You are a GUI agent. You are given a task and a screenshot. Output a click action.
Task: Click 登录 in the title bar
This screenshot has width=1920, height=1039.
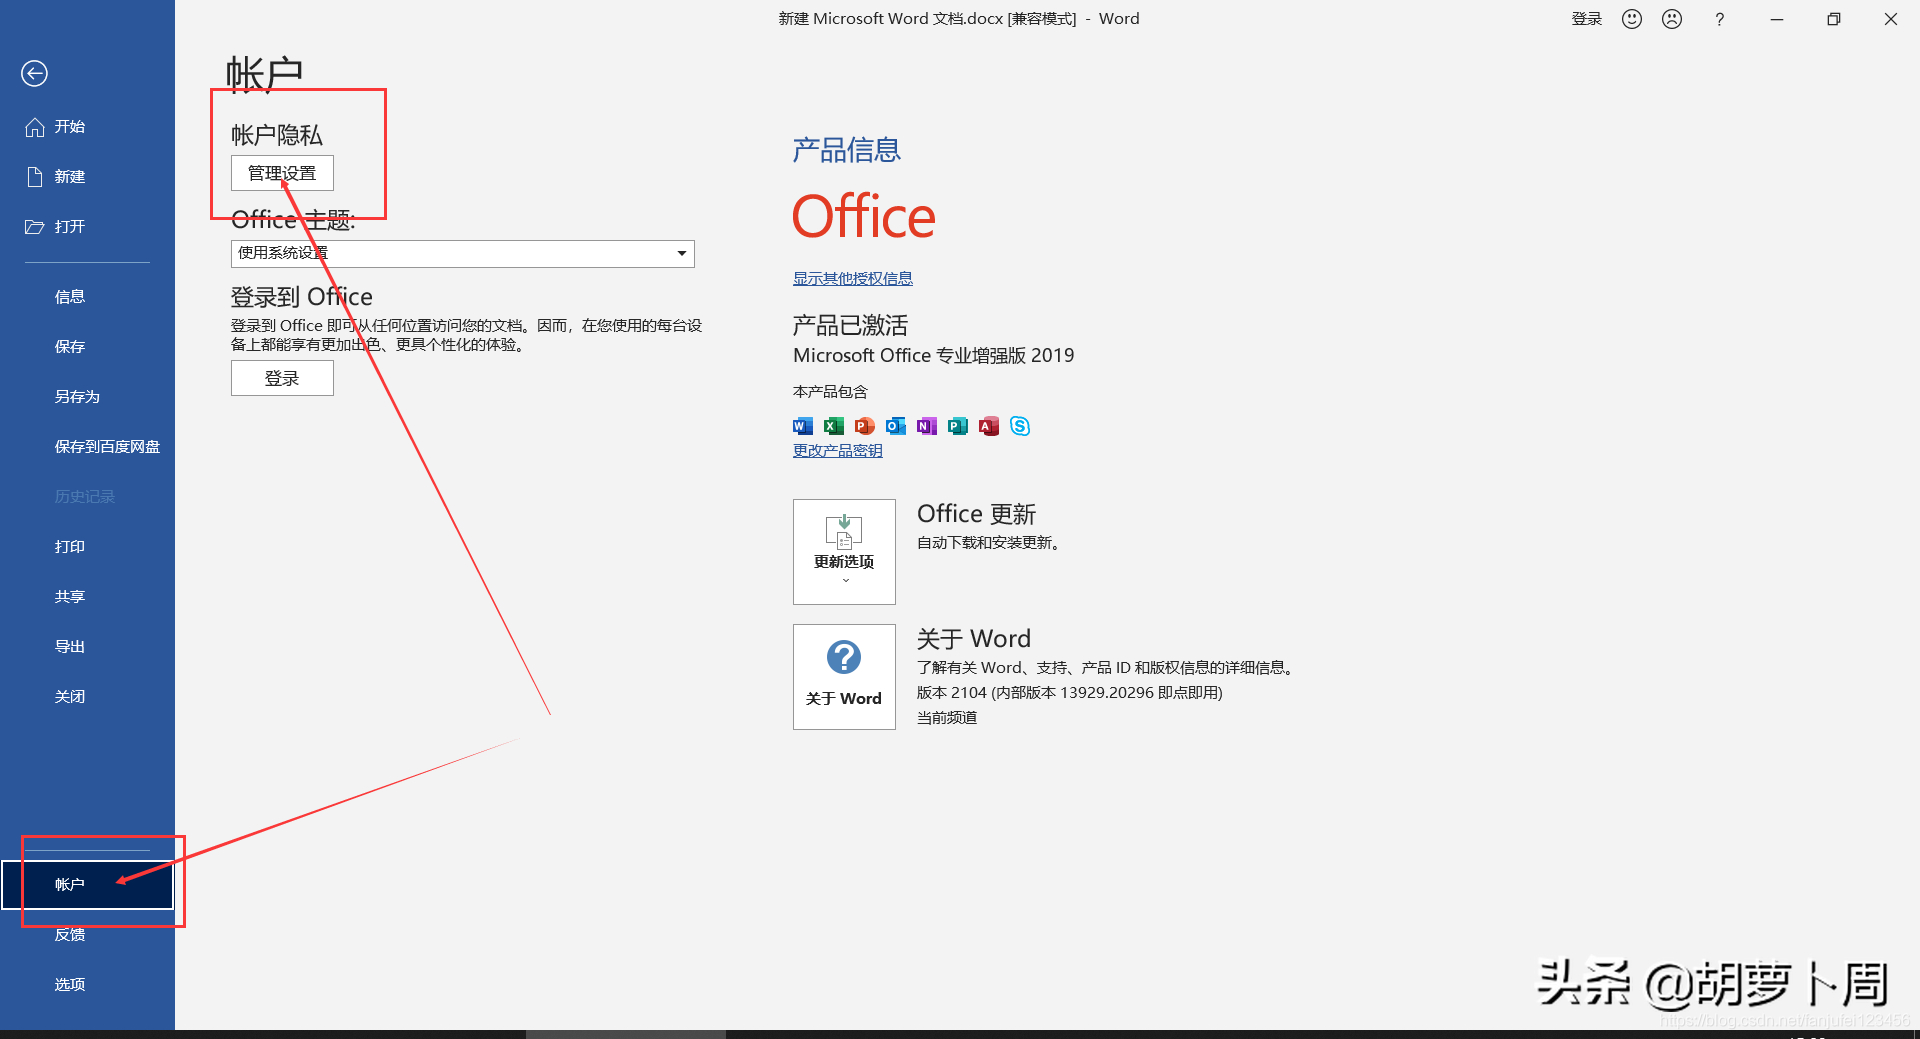click(1586, 19)
